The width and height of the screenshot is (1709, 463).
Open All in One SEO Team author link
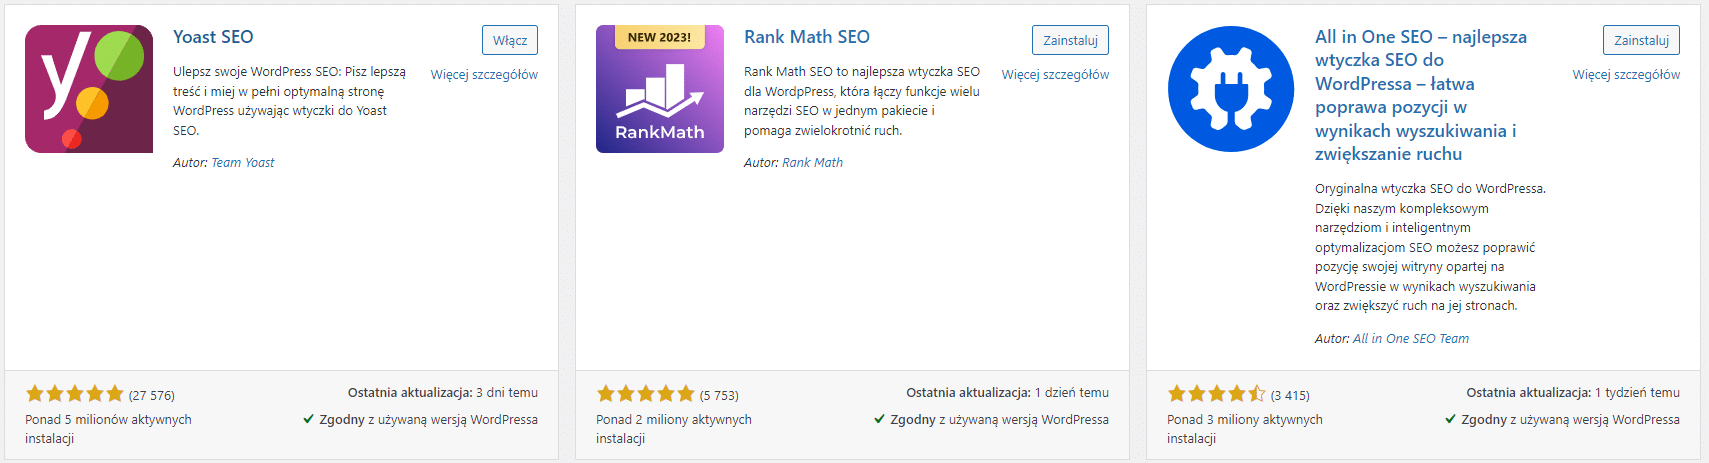point(1411,339)
